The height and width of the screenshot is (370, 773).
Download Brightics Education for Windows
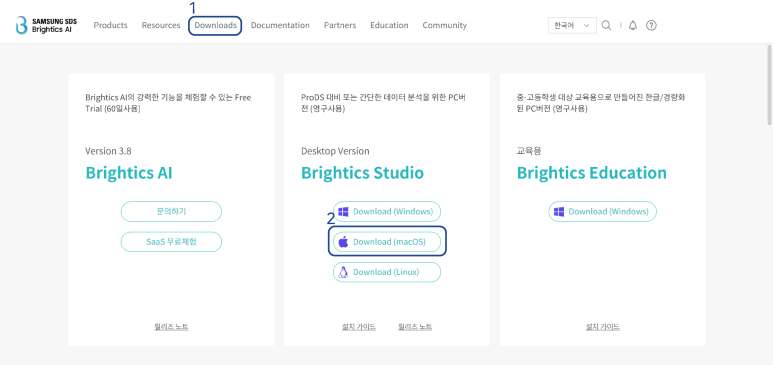[x=602, y=211]
